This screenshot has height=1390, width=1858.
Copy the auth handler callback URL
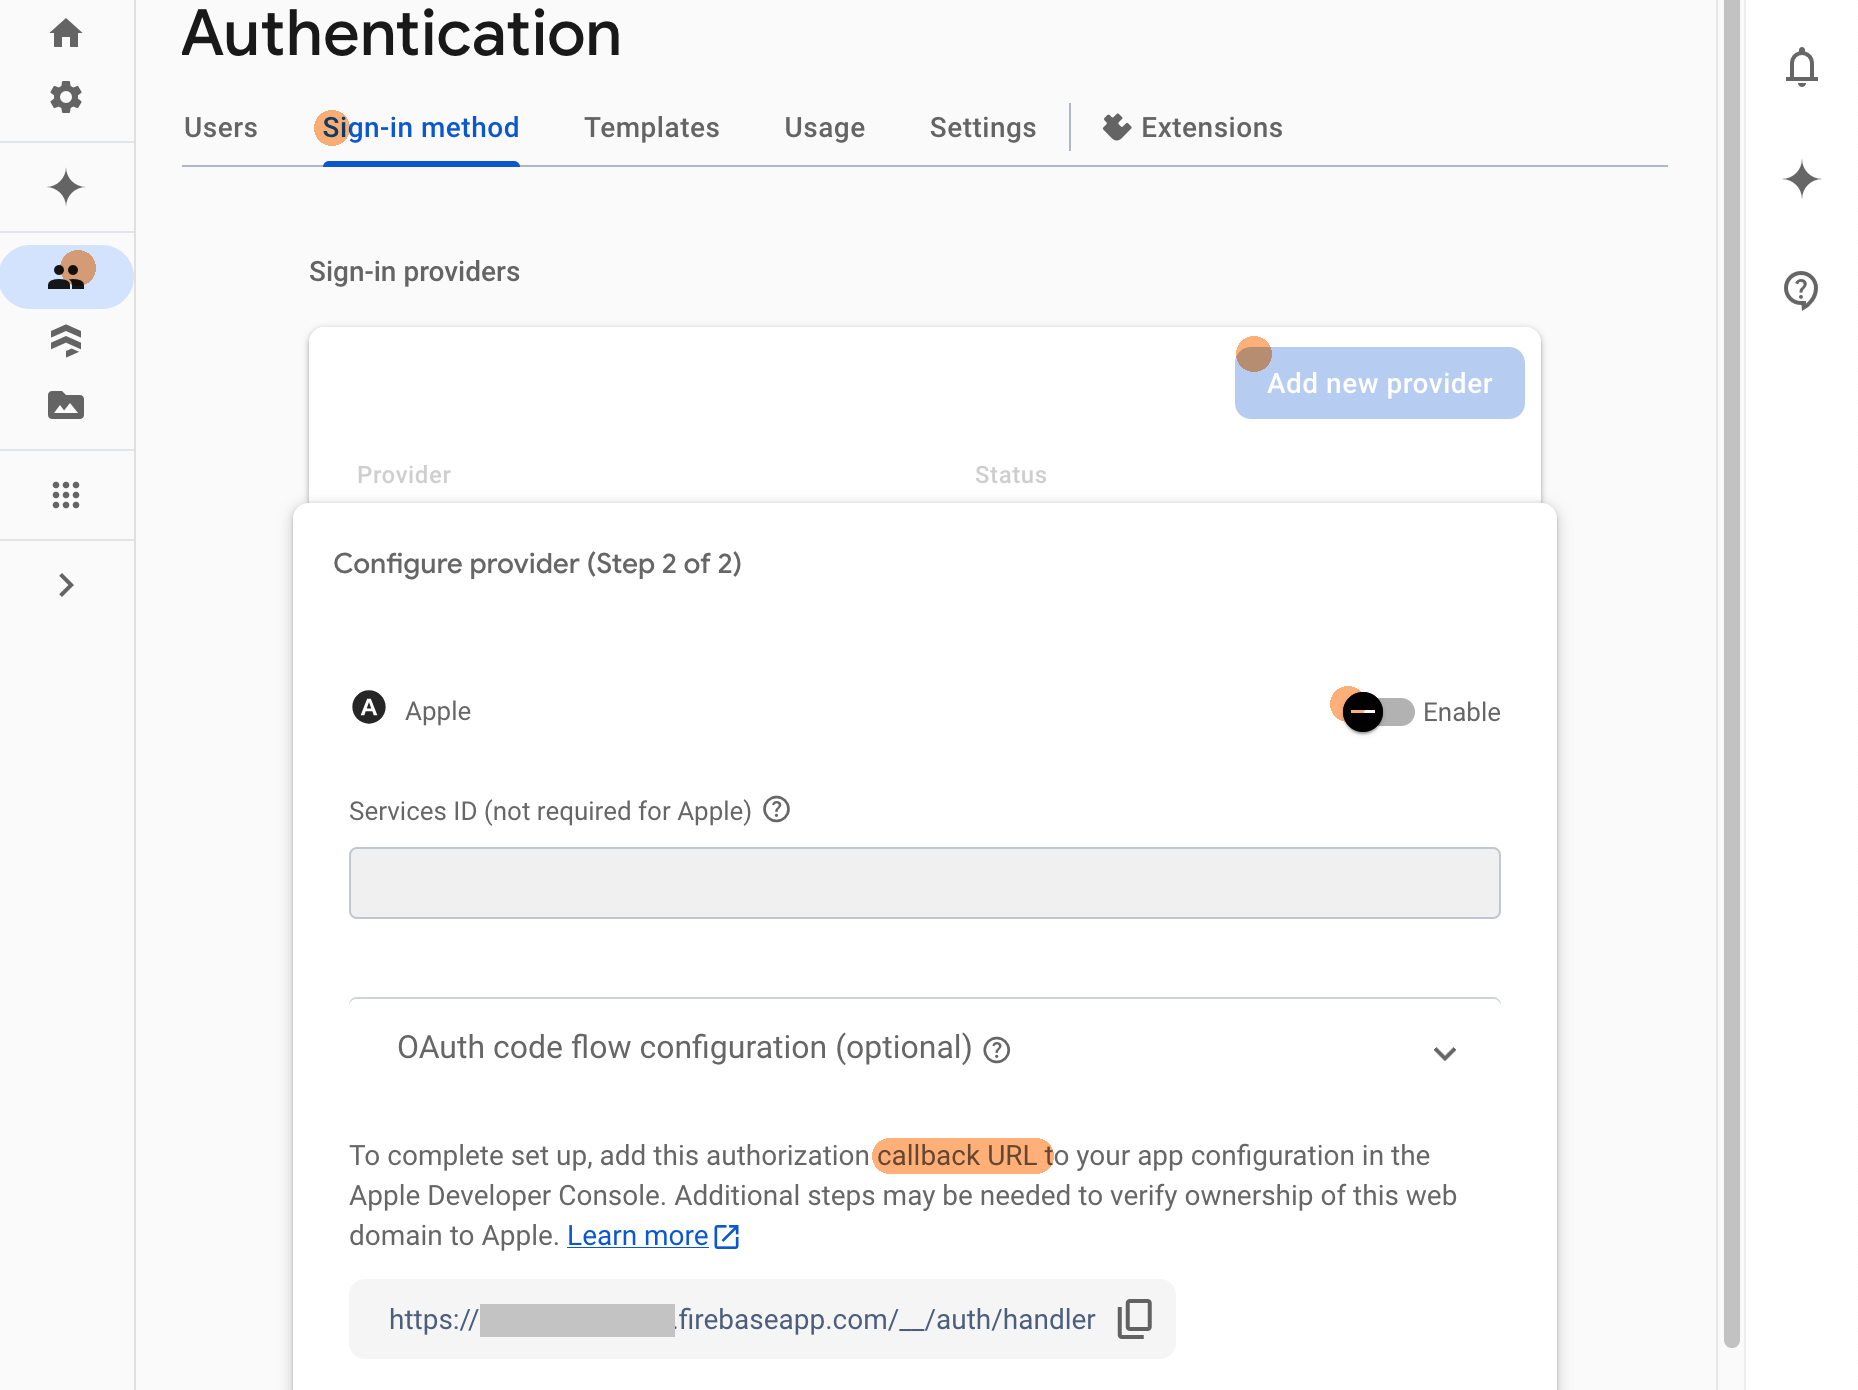click(x=1135, y=1318)
